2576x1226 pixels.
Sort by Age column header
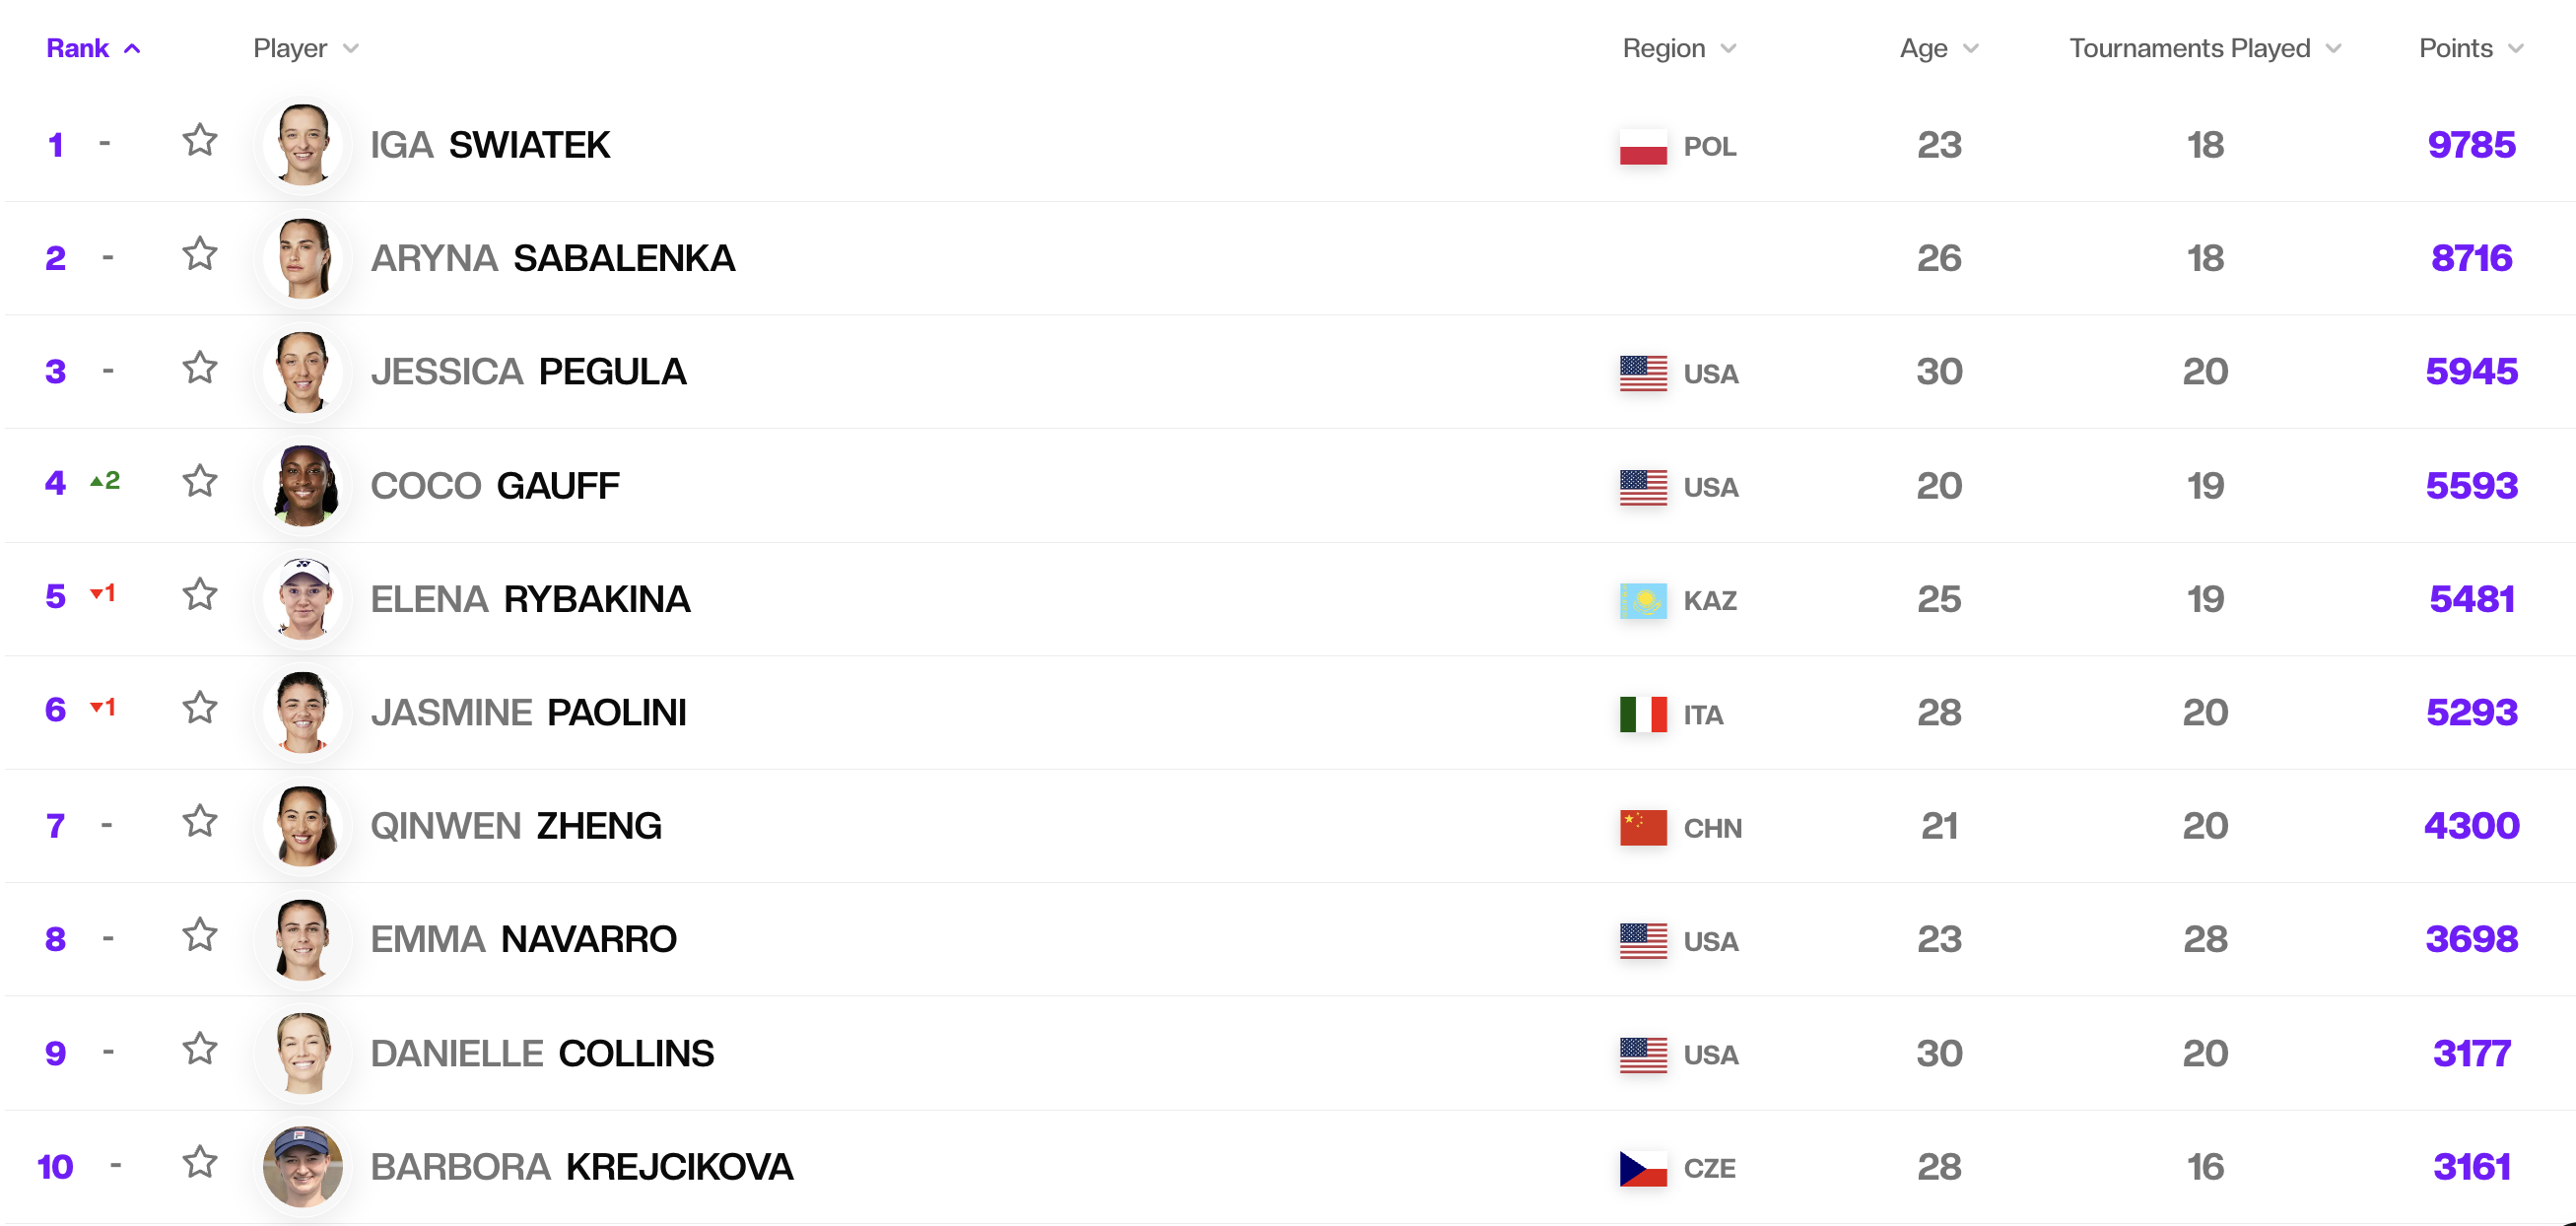click(1939, 48)
